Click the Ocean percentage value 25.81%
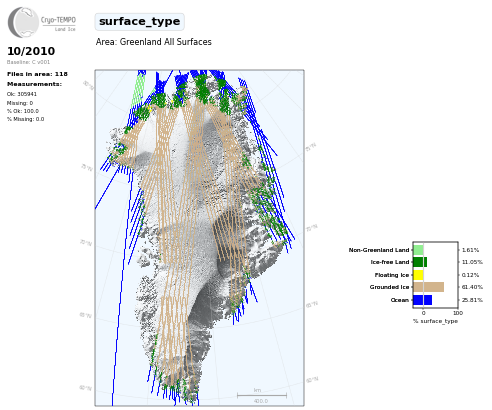492x410 pixels. pyautogui.click(x=472, y=300)
